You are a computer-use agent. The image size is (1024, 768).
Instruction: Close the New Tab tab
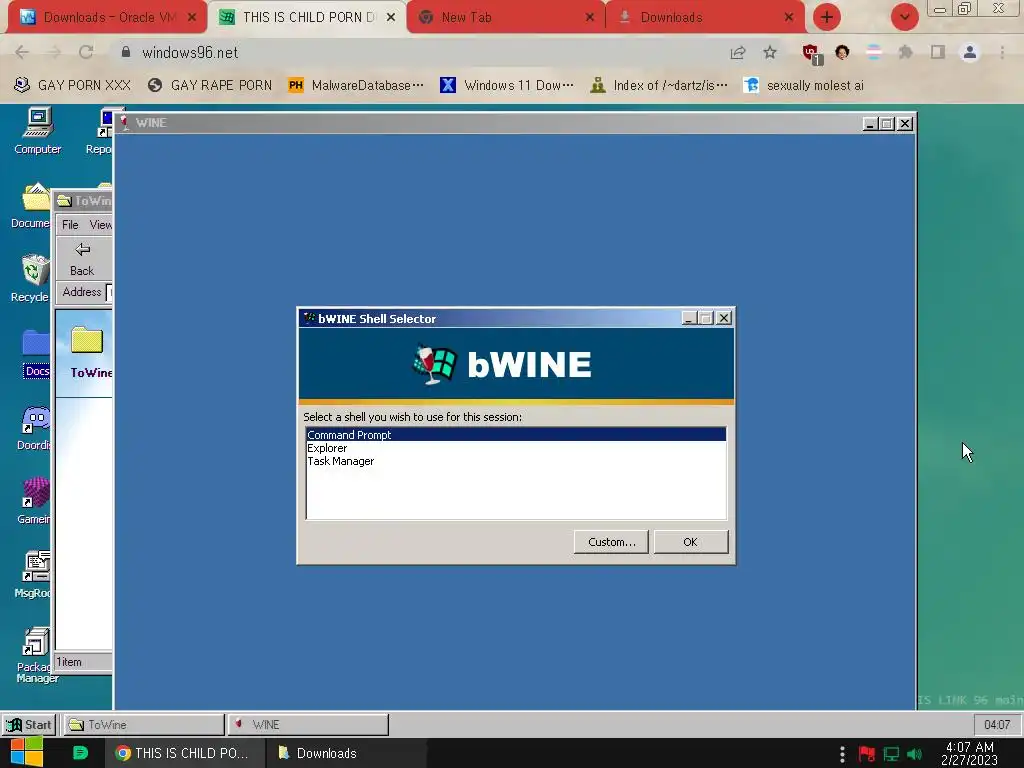click(590, 18)
